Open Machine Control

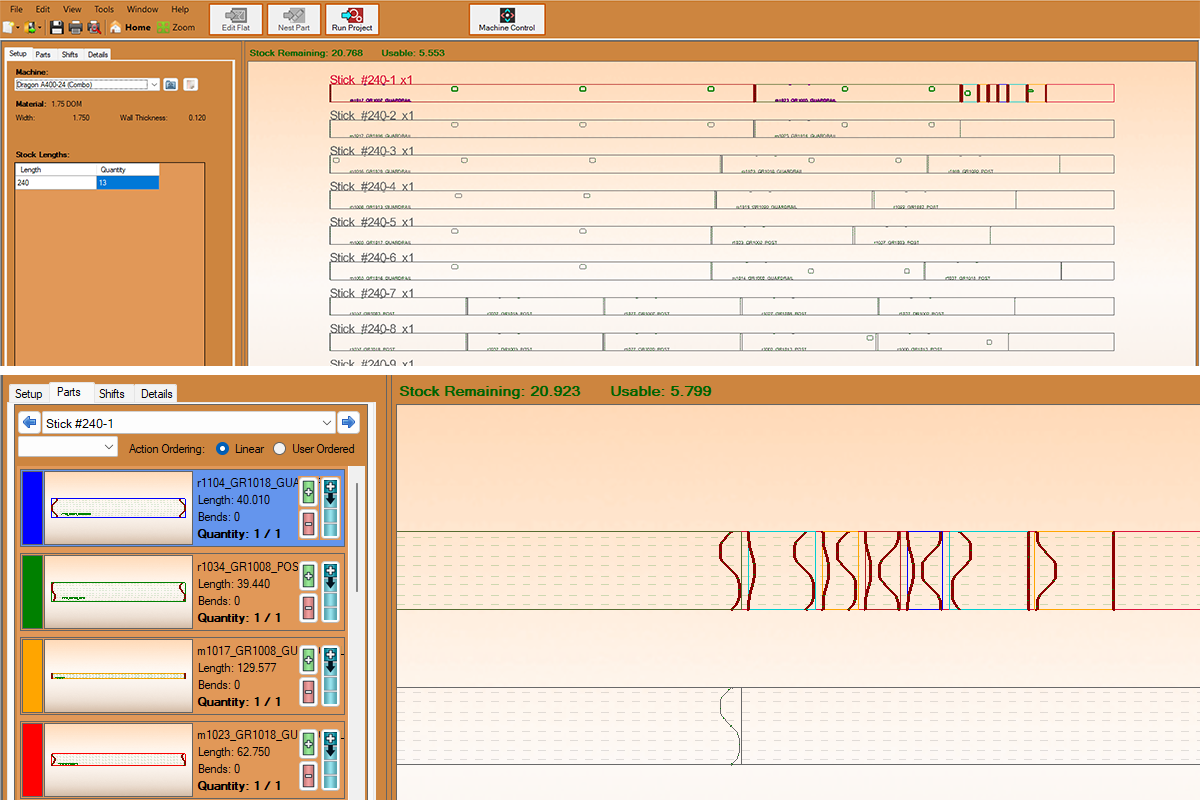507,20
